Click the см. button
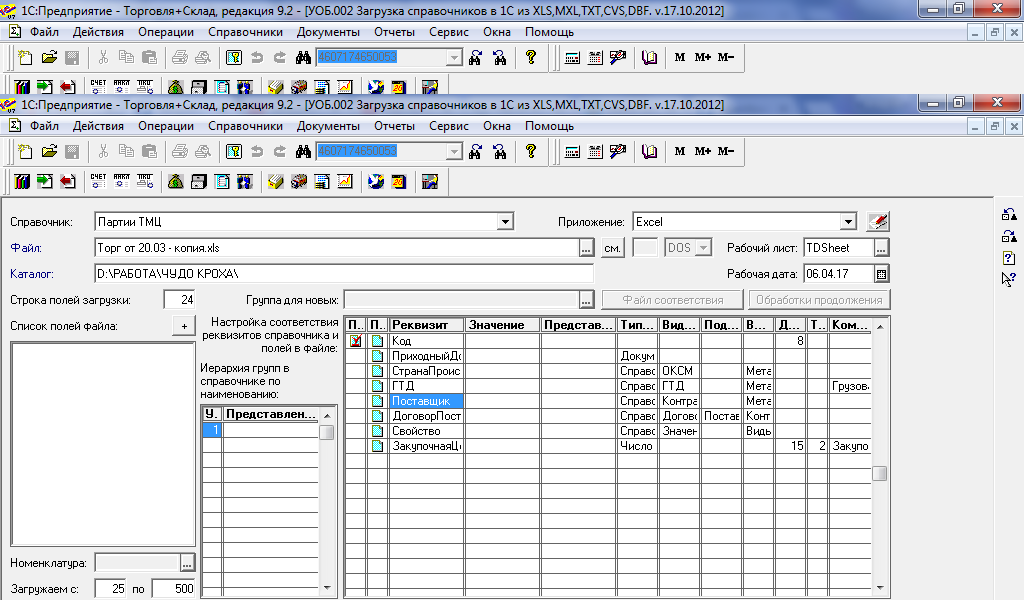1024x600 pixels. pyautogui.click(x=612, y=248)
